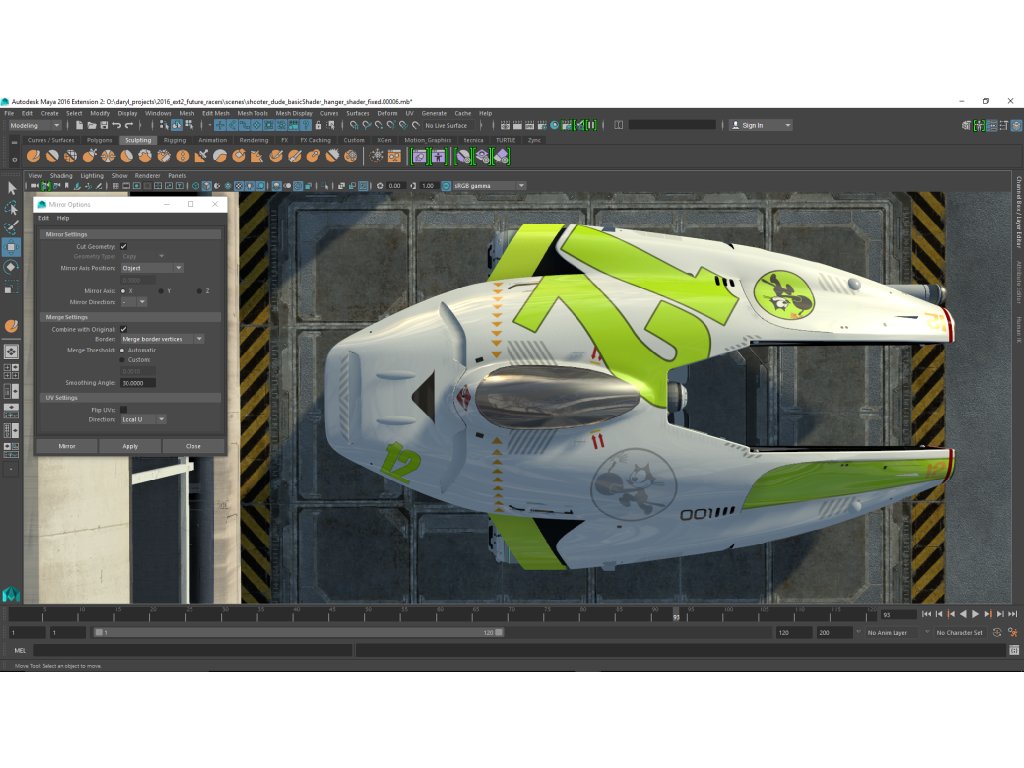This screenshot has width=1024, height=768.
Task: Choose the Rotate tool in the toolbox
Action: 11,267
